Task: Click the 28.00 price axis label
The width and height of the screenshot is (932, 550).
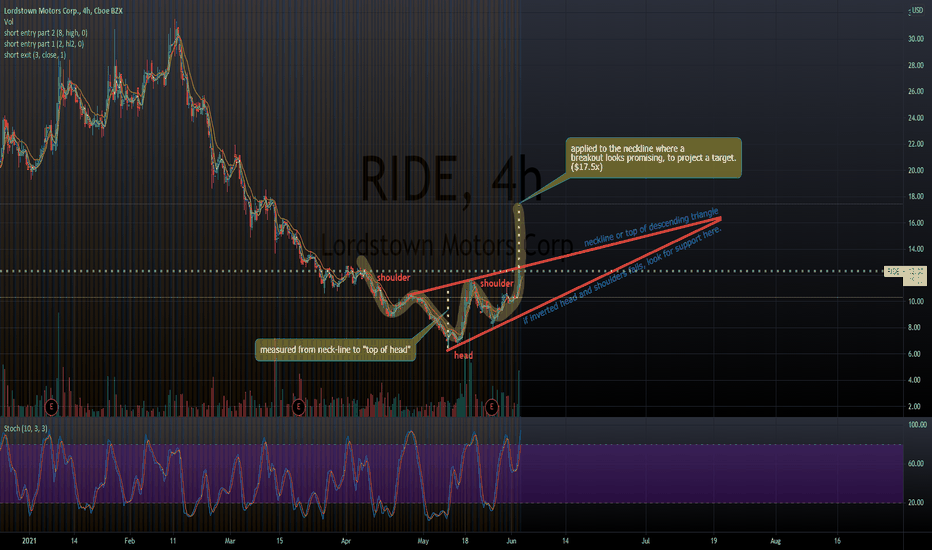Action: [x=915, y=65]
